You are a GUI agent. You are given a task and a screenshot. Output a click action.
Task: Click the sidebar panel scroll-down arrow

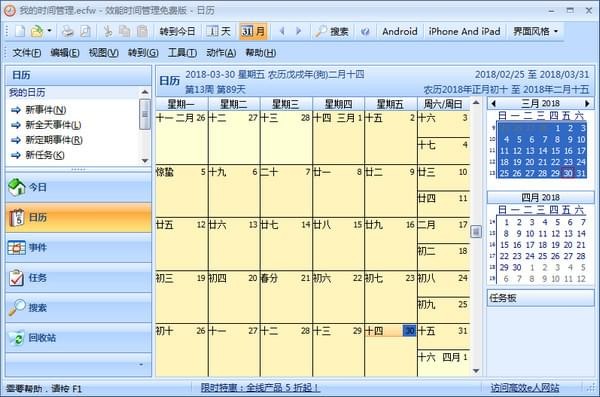(145, 160)
